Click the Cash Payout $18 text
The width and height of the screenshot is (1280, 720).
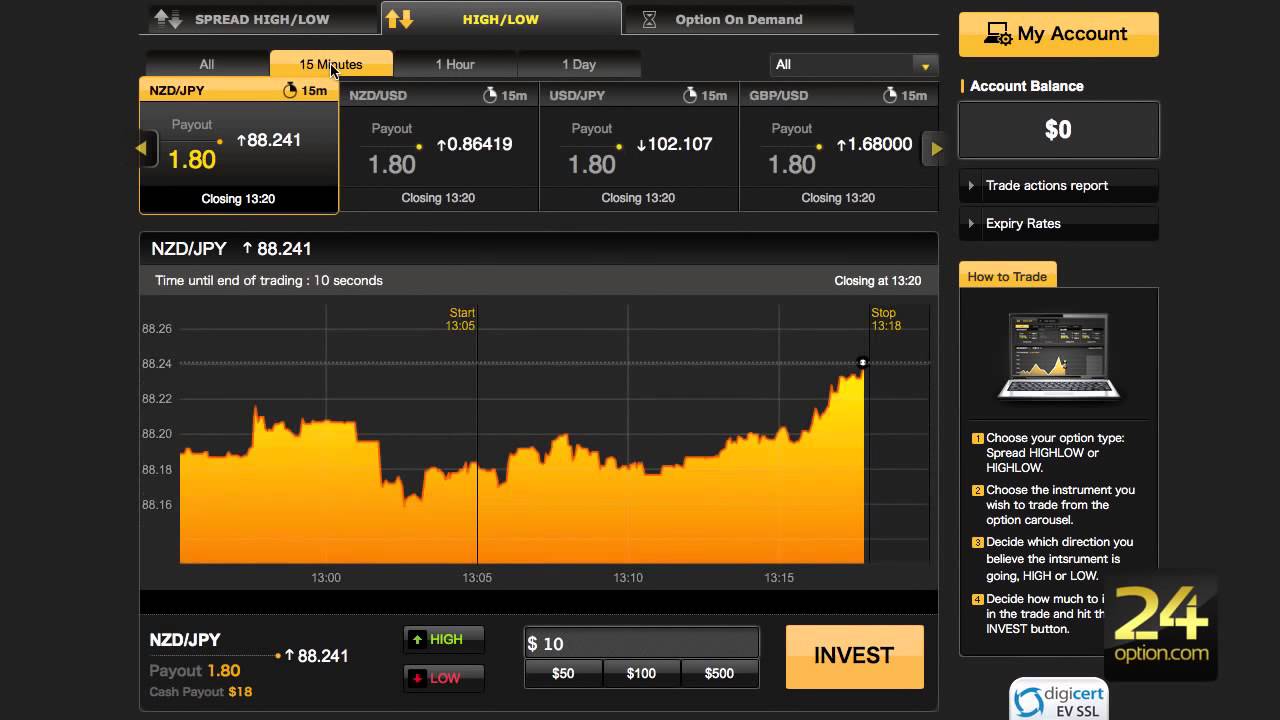click(x=200, y=692)
